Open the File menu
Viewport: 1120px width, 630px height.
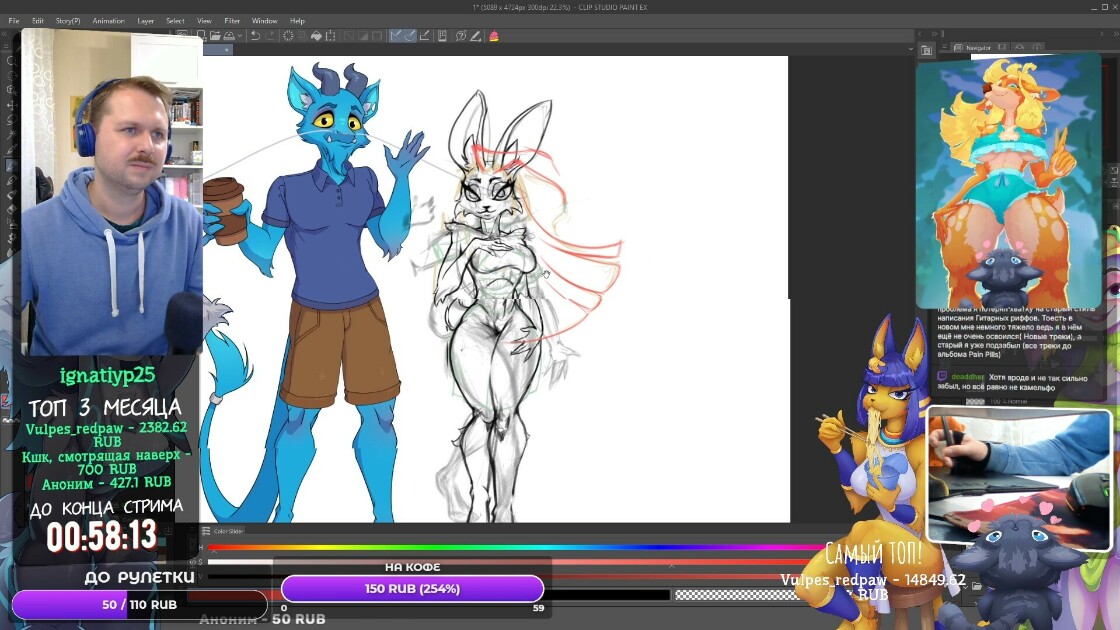coord(14,21)
